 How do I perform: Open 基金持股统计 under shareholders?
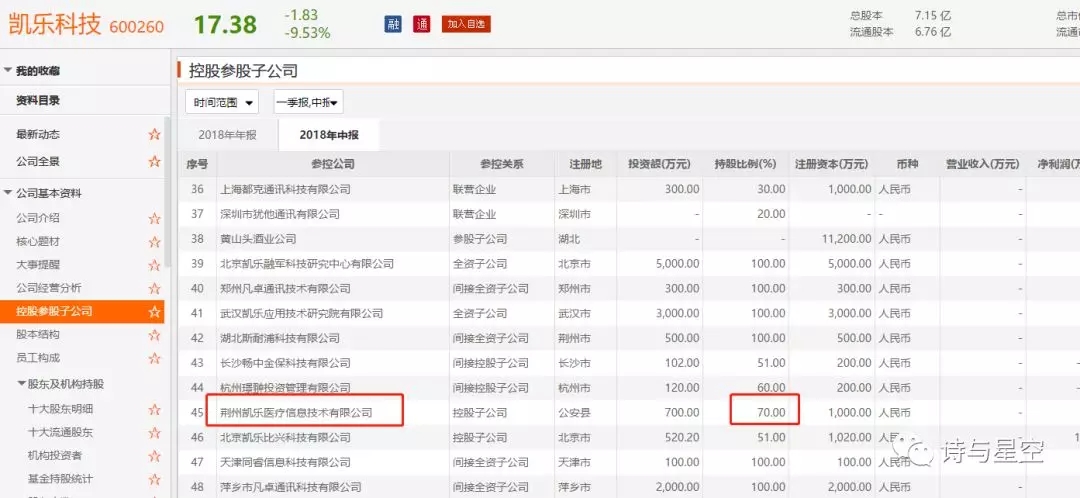(61, 479)
